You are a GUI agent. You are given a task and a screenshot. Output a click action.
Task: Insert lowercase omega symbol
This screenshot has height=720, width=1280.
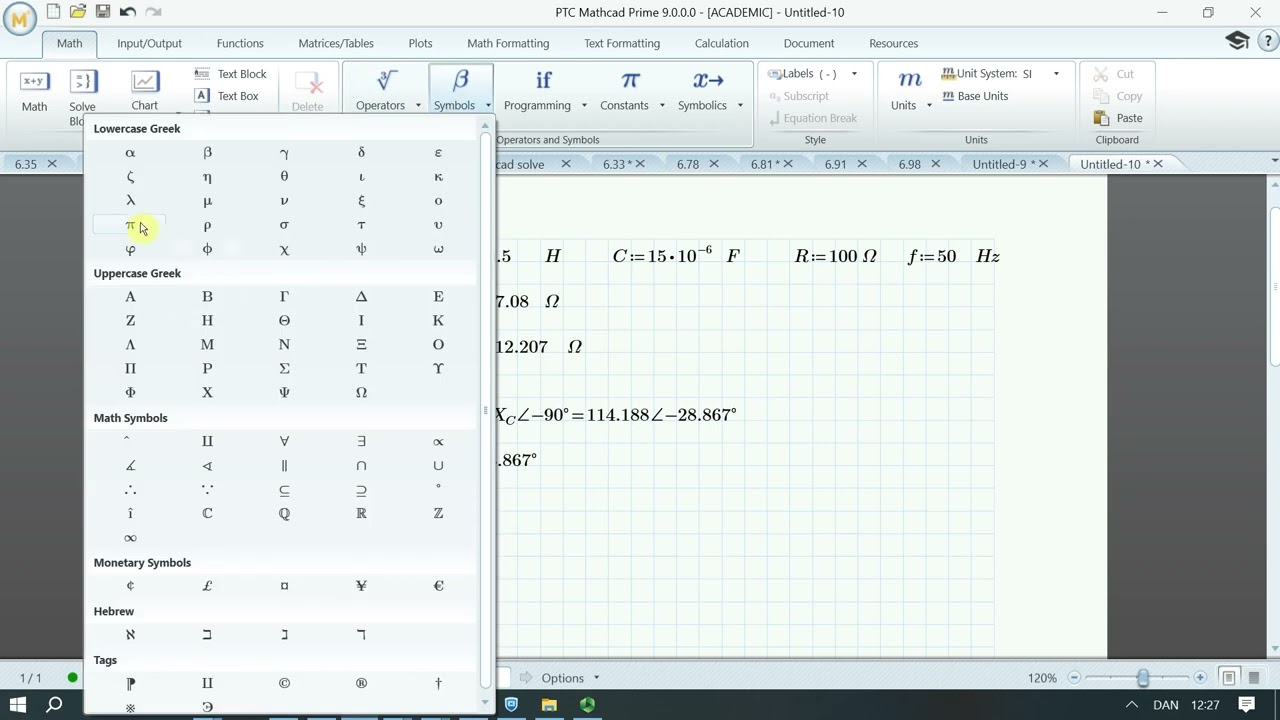point(438,249)
